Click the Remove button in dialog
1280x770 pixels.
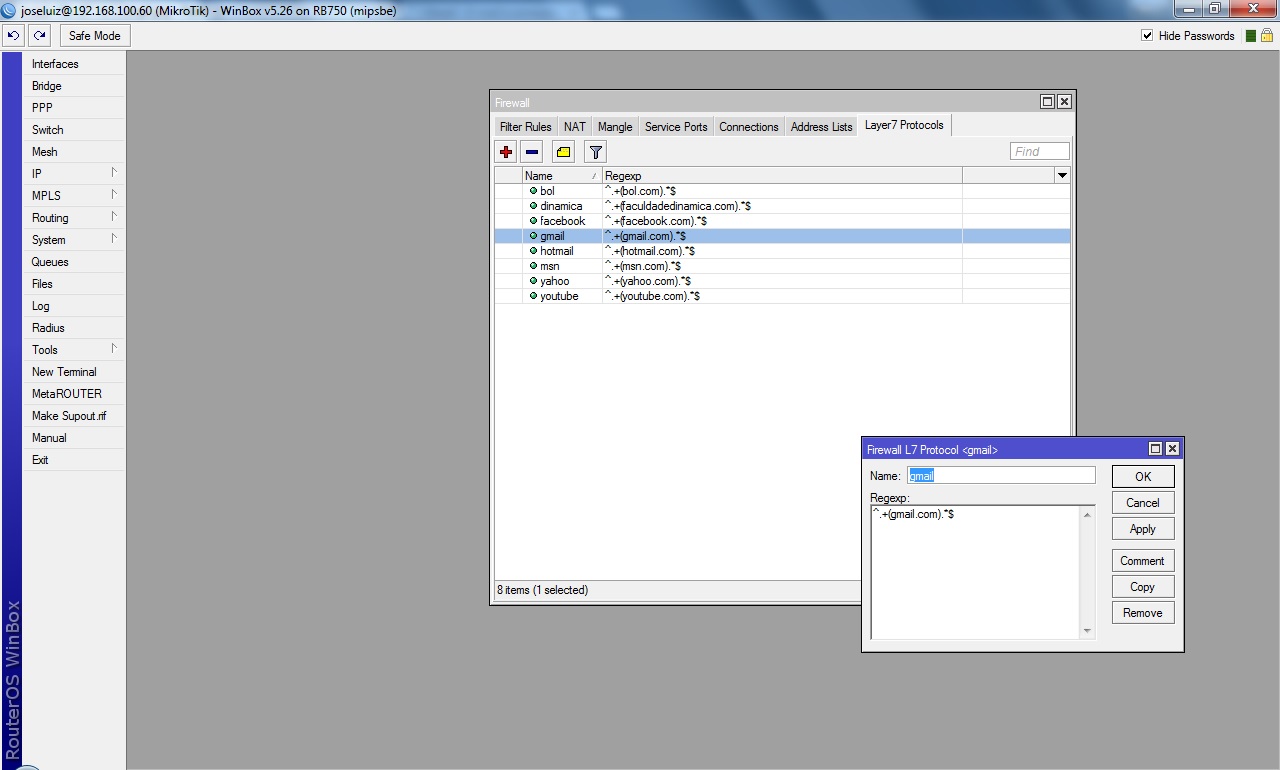pyautogui.click(x=1143, y=613)
